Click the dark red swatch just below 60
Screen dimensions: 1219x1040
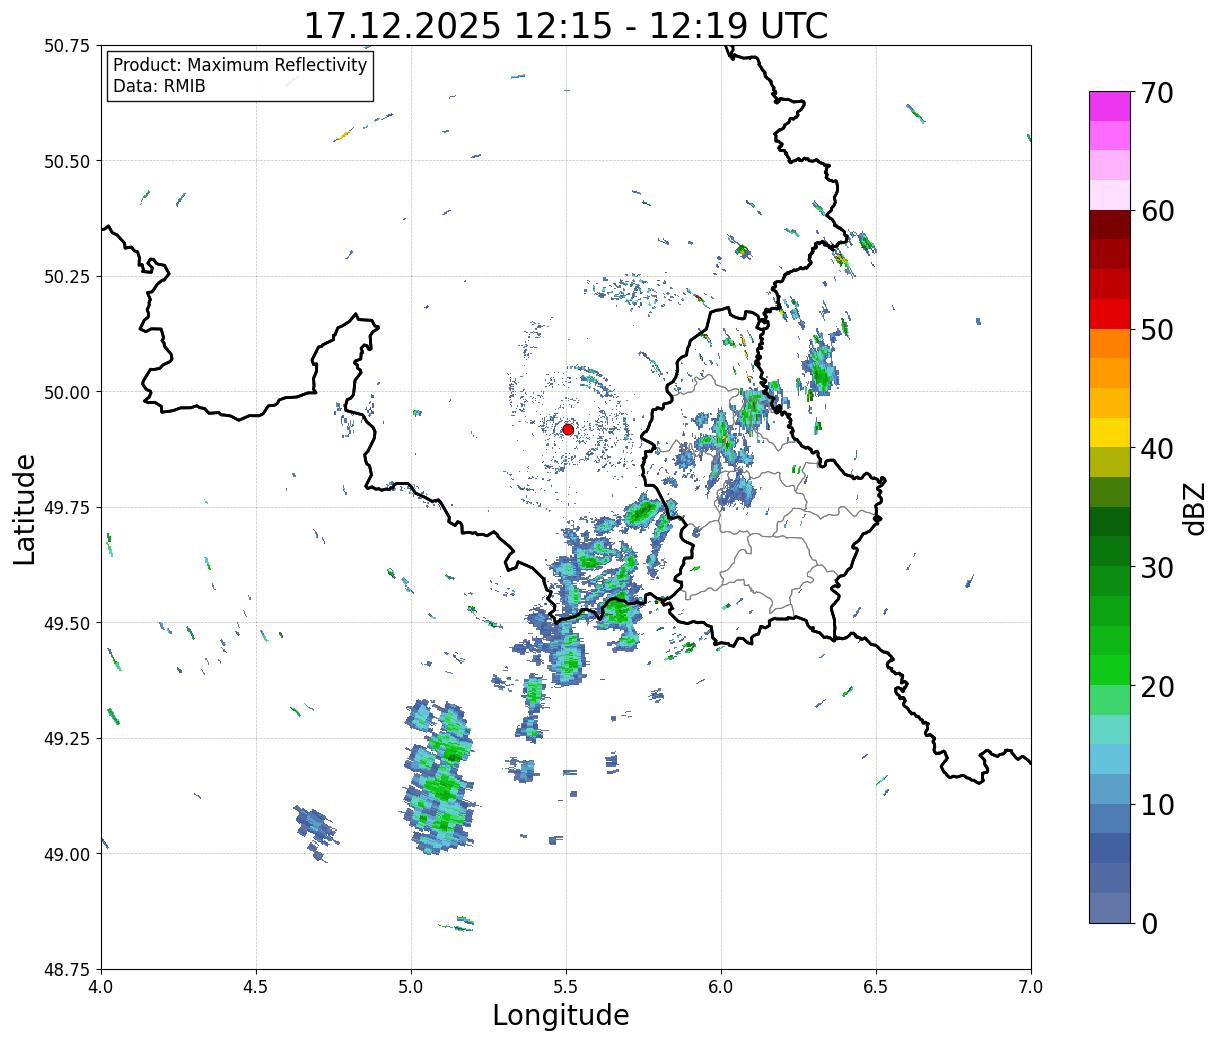click(x=1110, y=224)
